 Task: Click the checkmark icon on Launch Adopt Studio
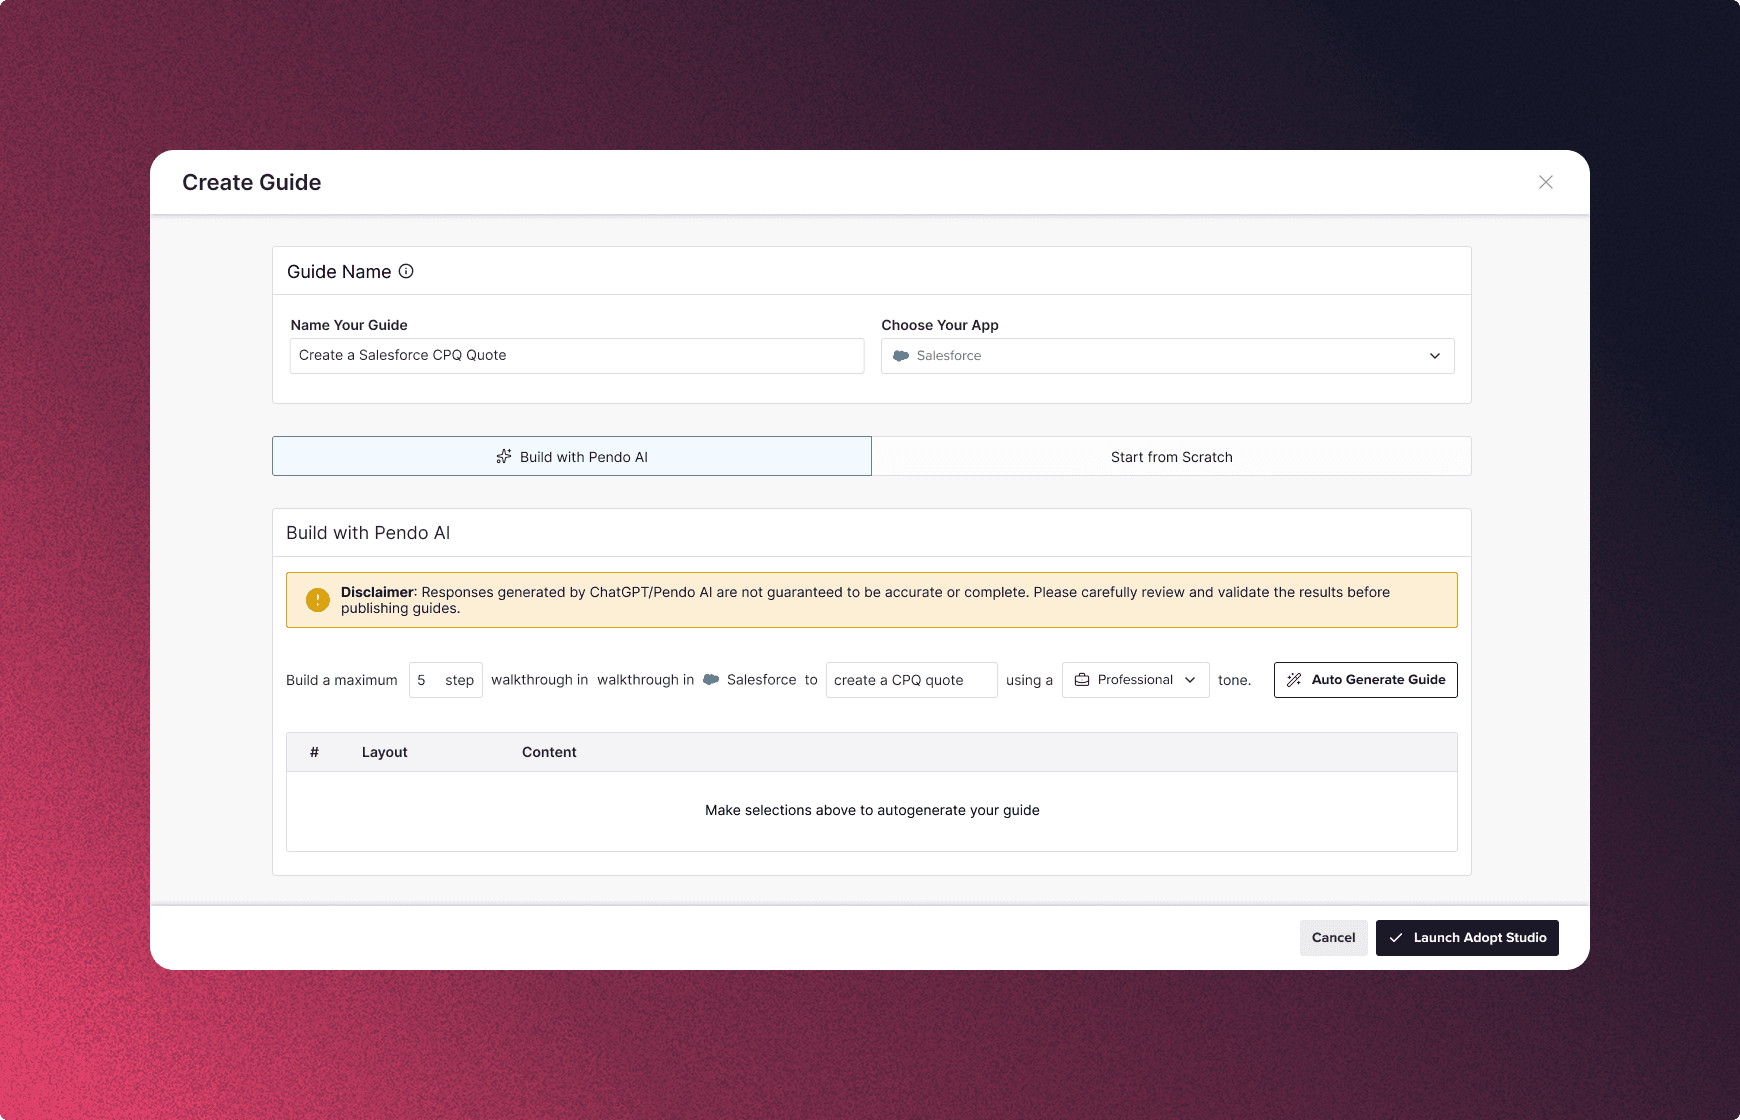(x=1396, y=938)
